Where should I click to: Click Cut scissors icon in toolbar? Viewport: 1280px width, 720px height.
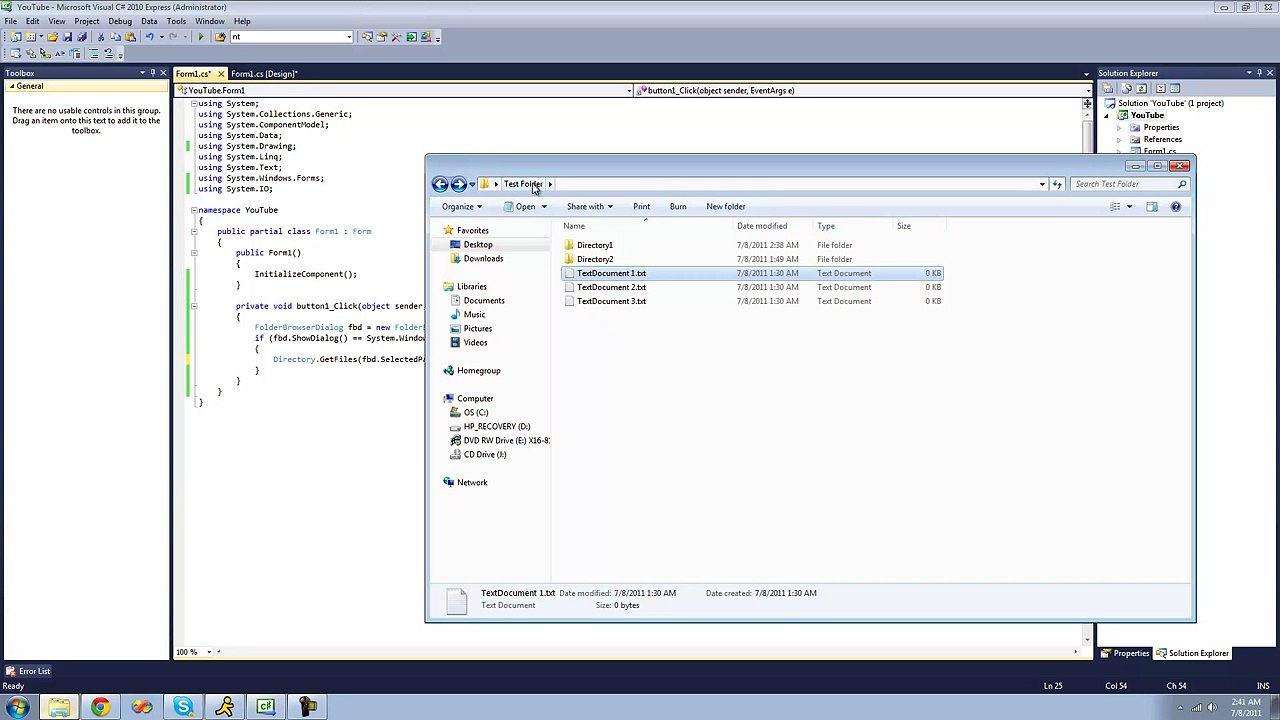click(101, 37)
